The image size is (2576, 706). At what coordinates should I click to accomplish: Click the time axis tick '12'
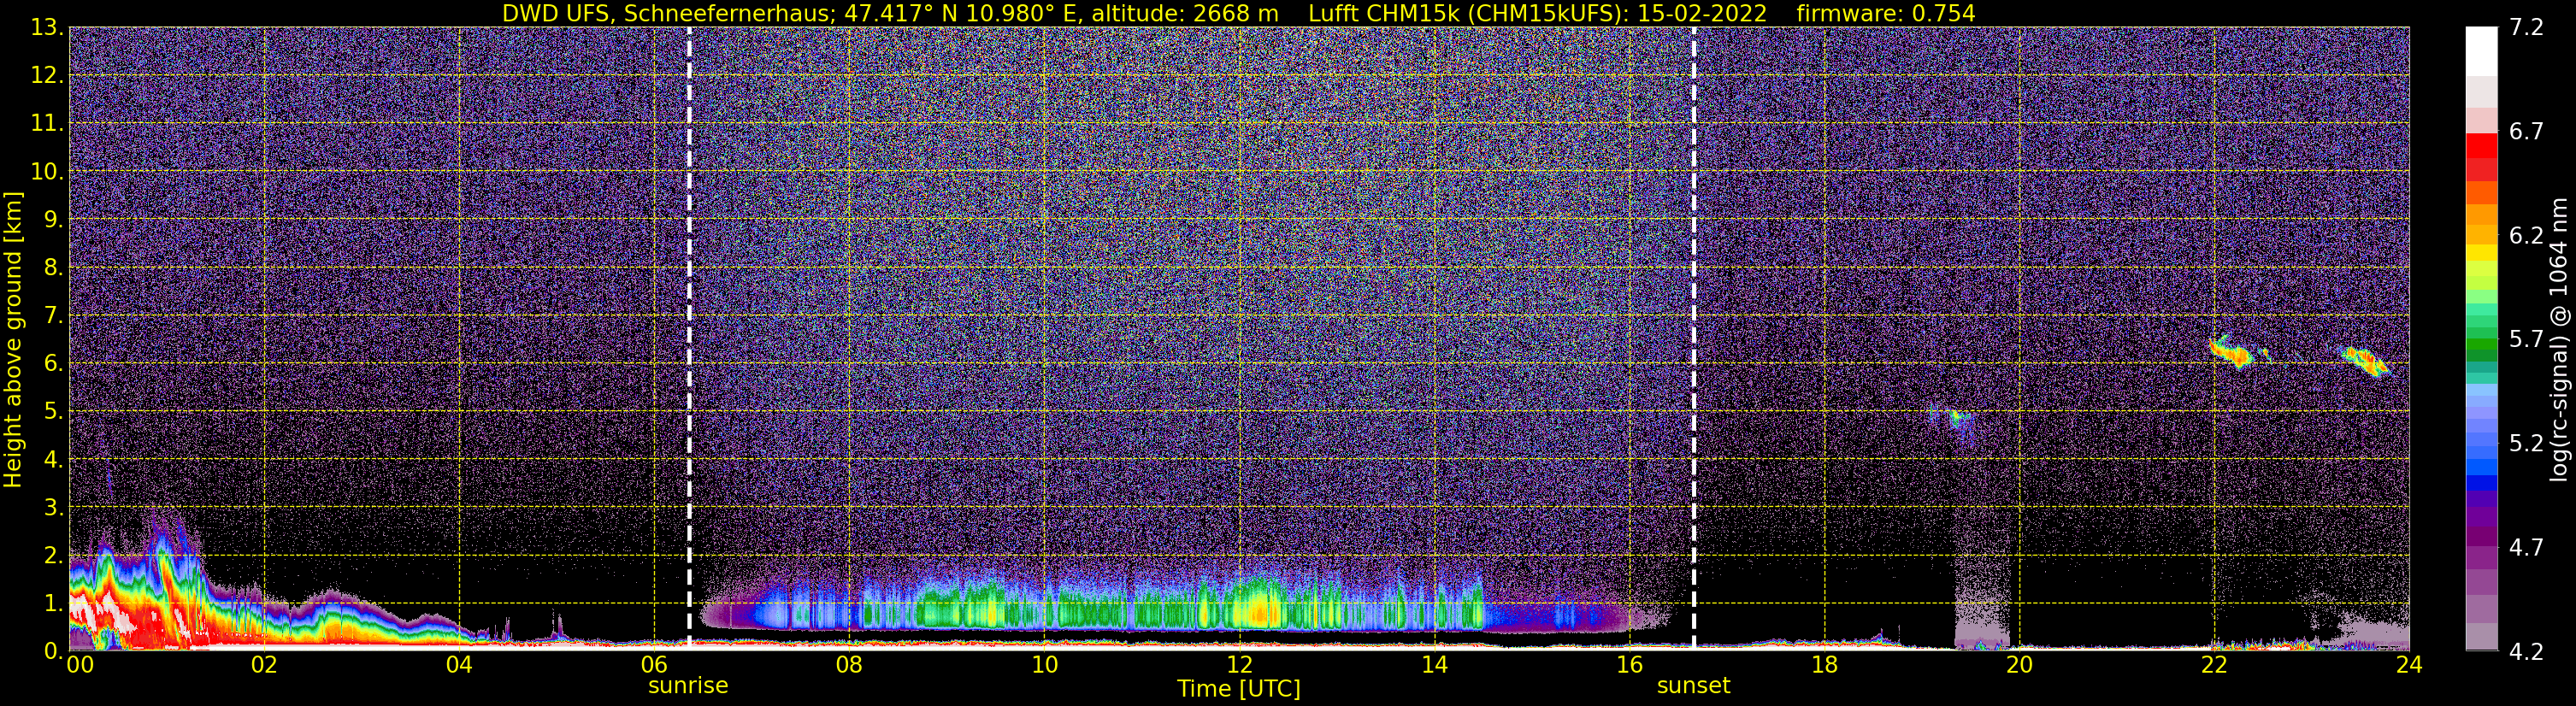pyautogui.click(x=1239, y=665)
